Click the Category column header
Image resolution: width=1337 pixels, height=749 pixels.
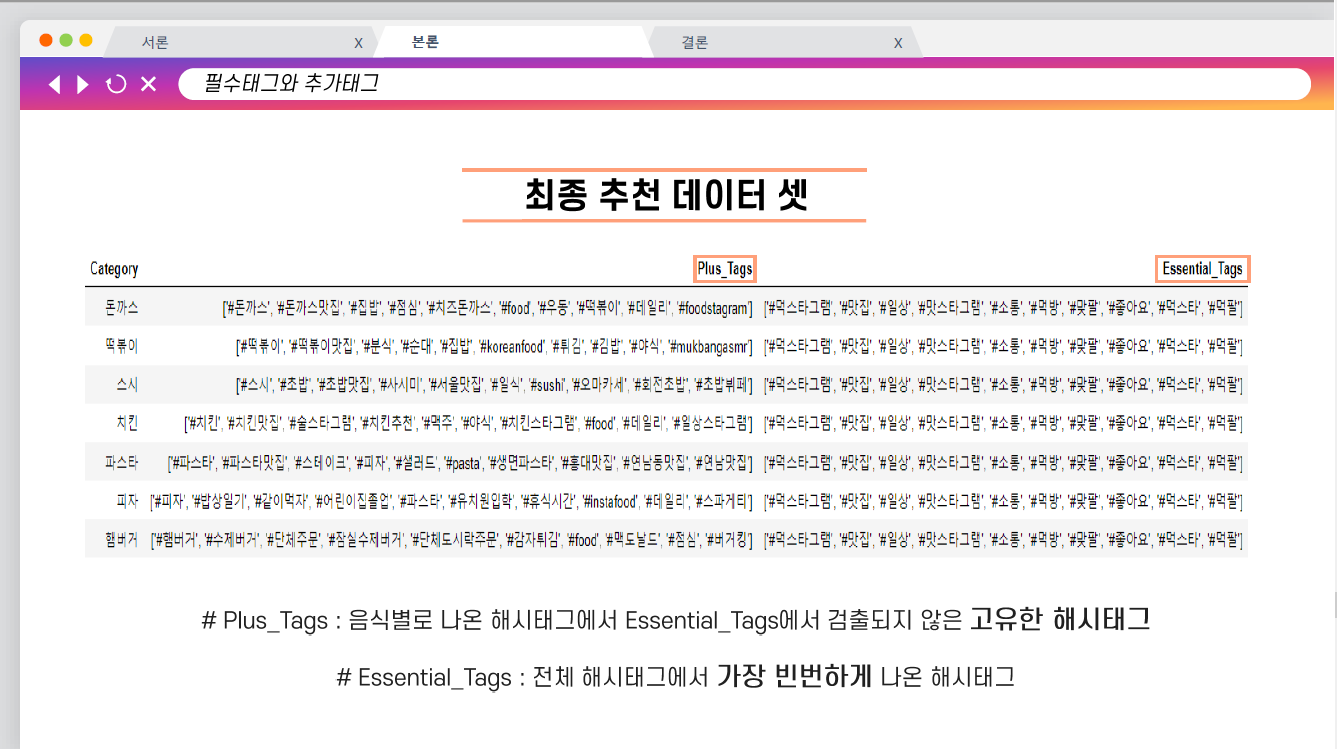[x=114, y=268]
